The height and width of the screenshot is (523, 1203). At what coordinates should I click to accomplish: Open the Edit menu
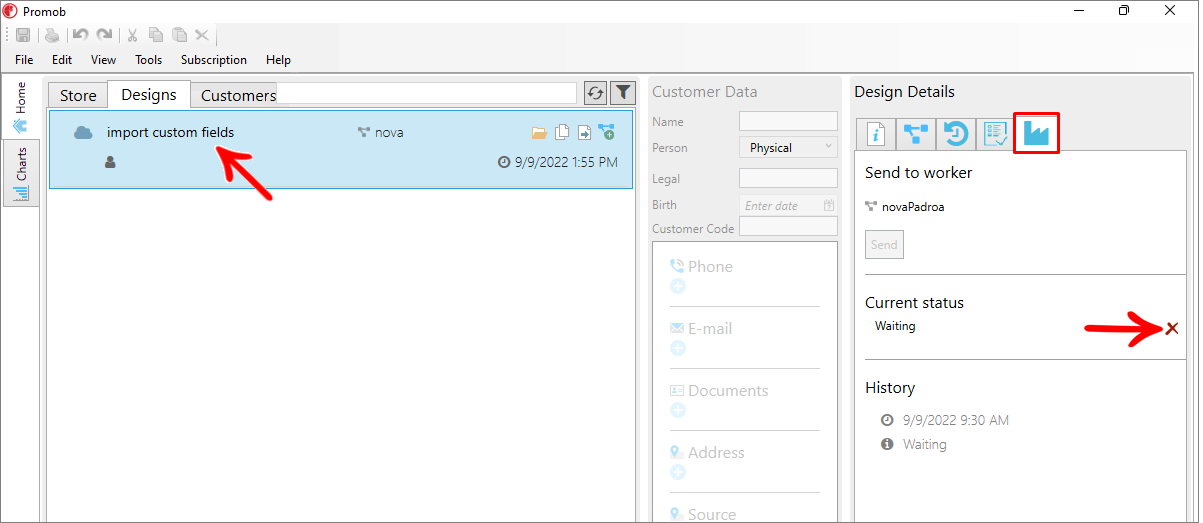click(x=62, y=60)
